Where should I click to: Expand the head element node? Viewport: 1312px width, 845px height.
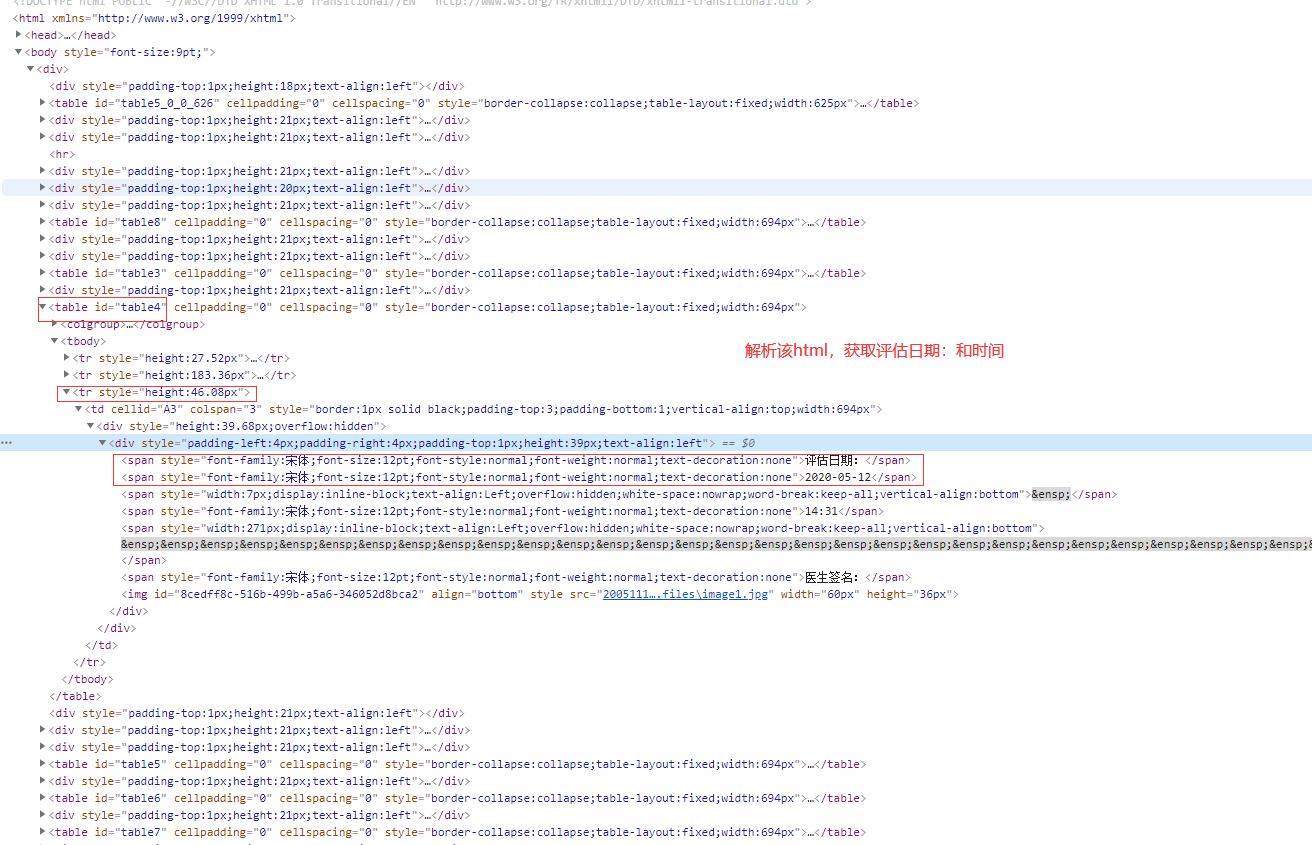pyautogui.click(x=19, y=35)
